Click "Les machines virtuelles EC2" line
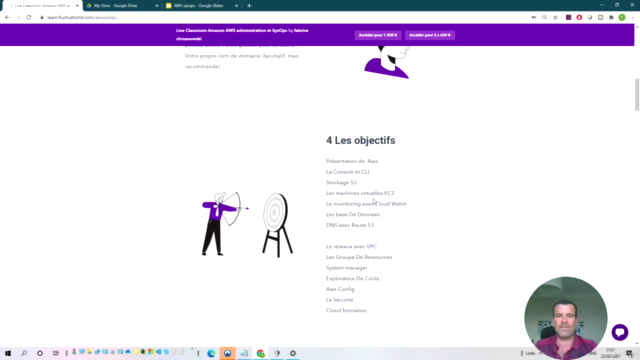This screenshot has width=640, height=360. coord(360,193)
